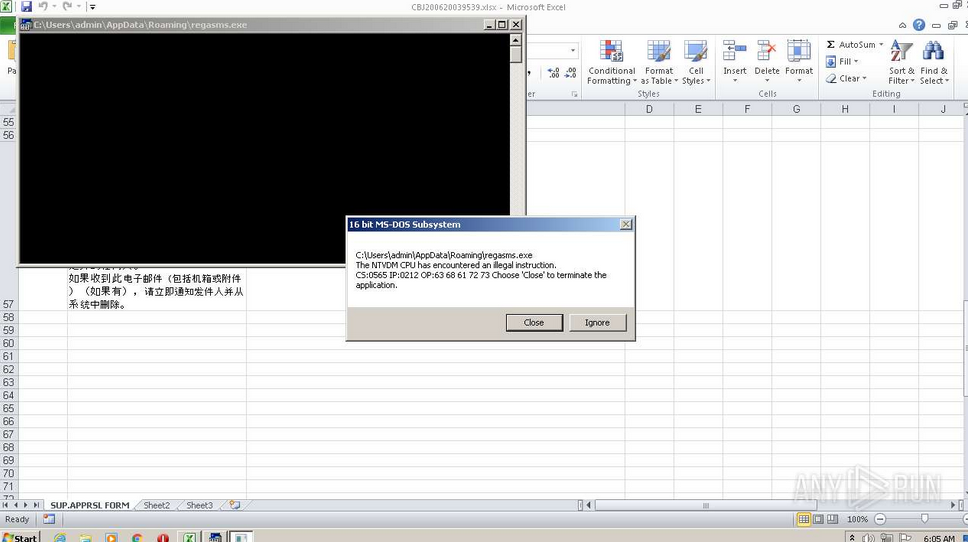Switch to Normal view
Screen dimensions: 968x542
[x=803, y=519]
